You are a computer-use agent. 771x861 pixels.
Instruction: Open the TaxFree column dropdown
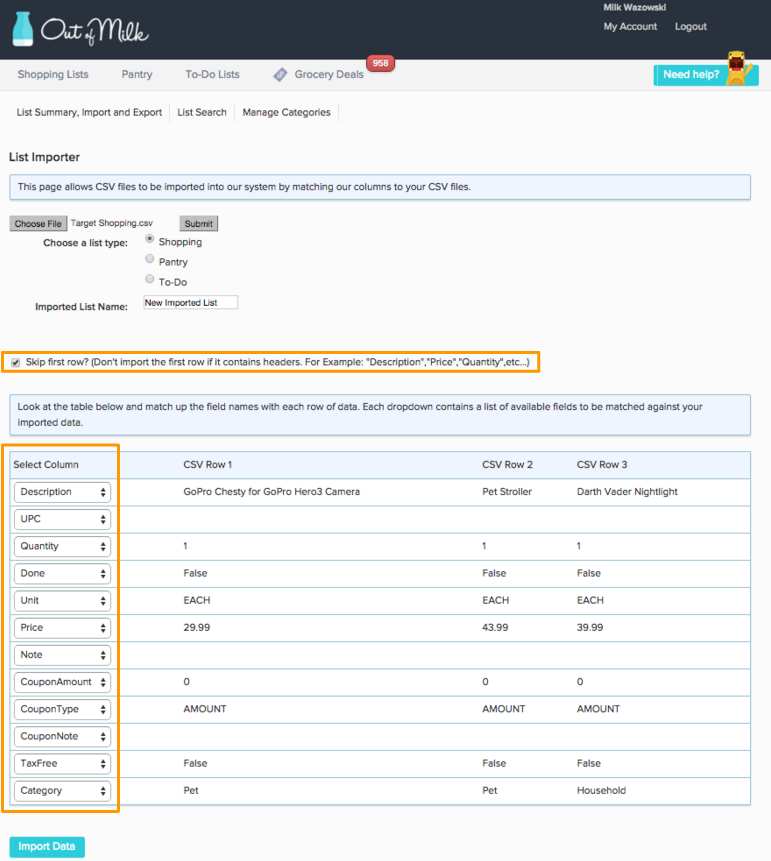(x=62, y=764)
